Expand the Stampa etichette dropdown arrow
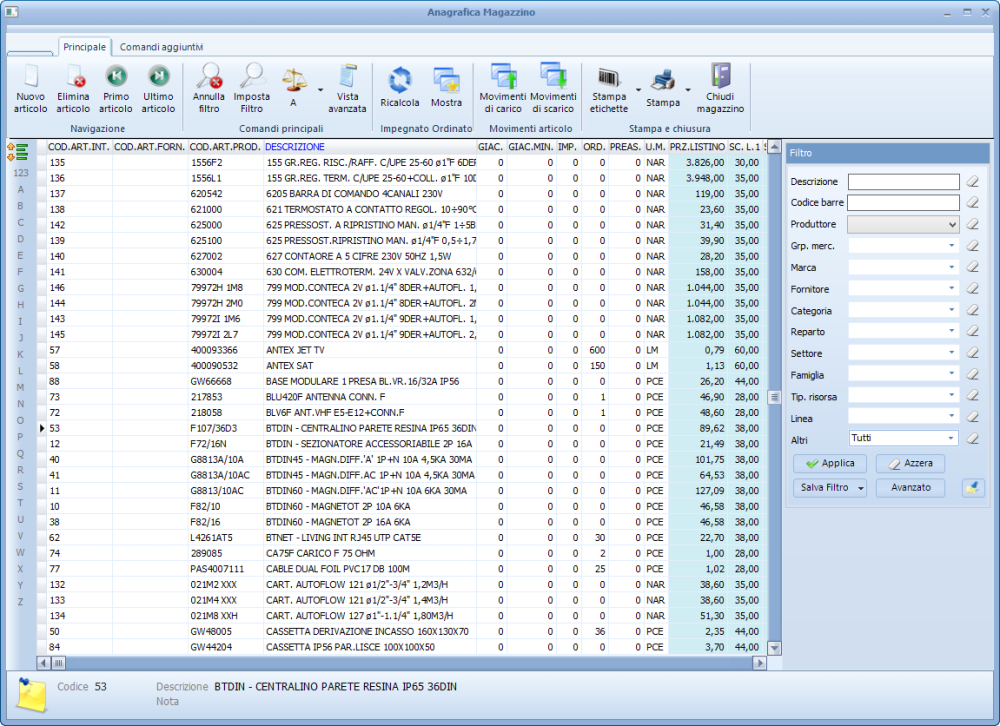The width and height of the screenshot is (1000, 726). pyautogui.click(x=637, y=89)
